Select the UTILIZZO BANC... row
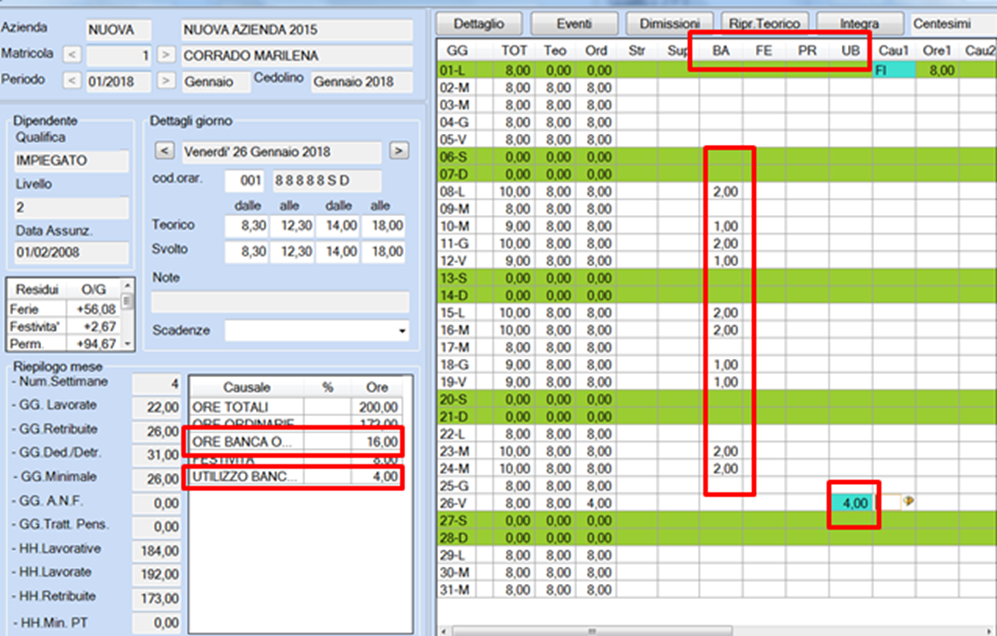Screen dimensions: 997x636 (x=296, y=476)
